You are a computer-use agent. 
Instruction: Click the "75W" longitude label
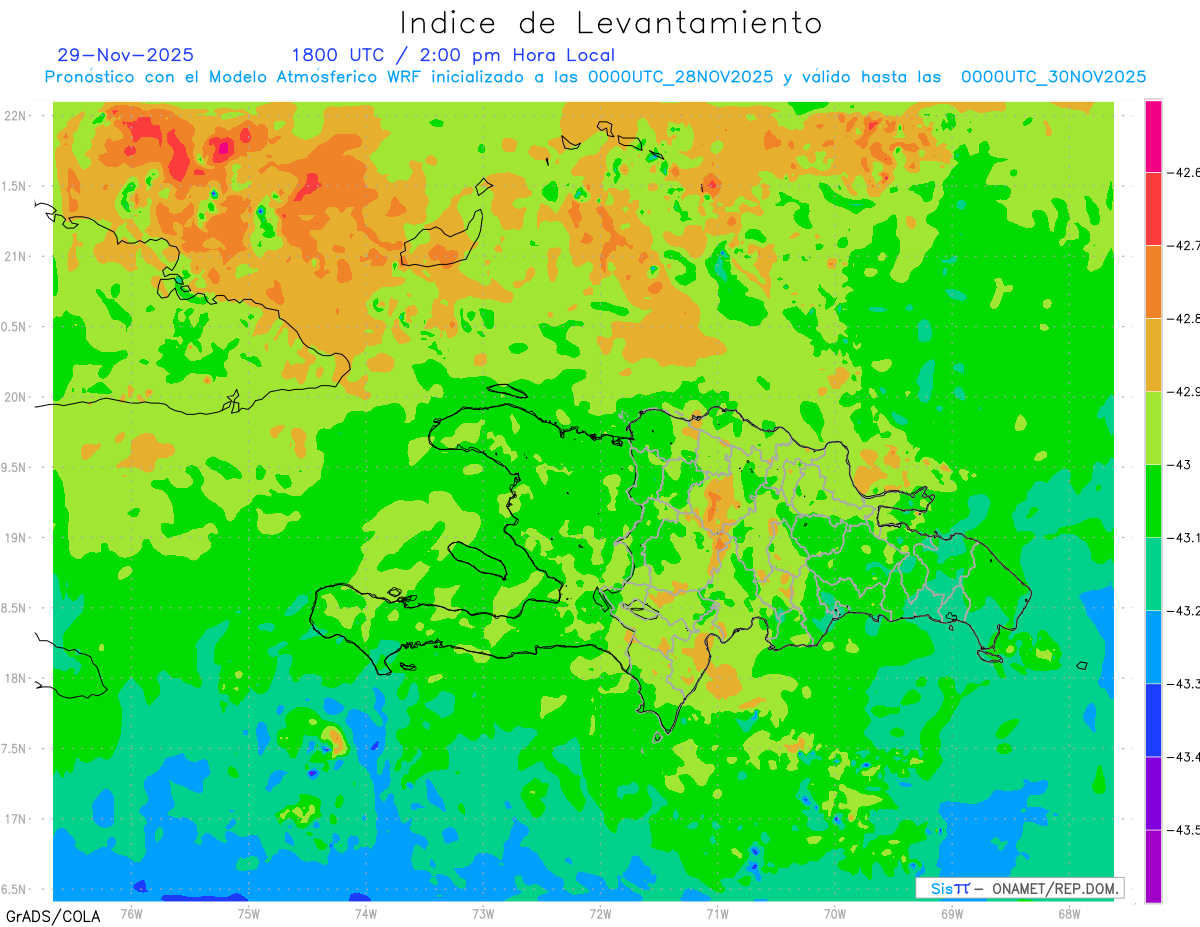[248, 914]
